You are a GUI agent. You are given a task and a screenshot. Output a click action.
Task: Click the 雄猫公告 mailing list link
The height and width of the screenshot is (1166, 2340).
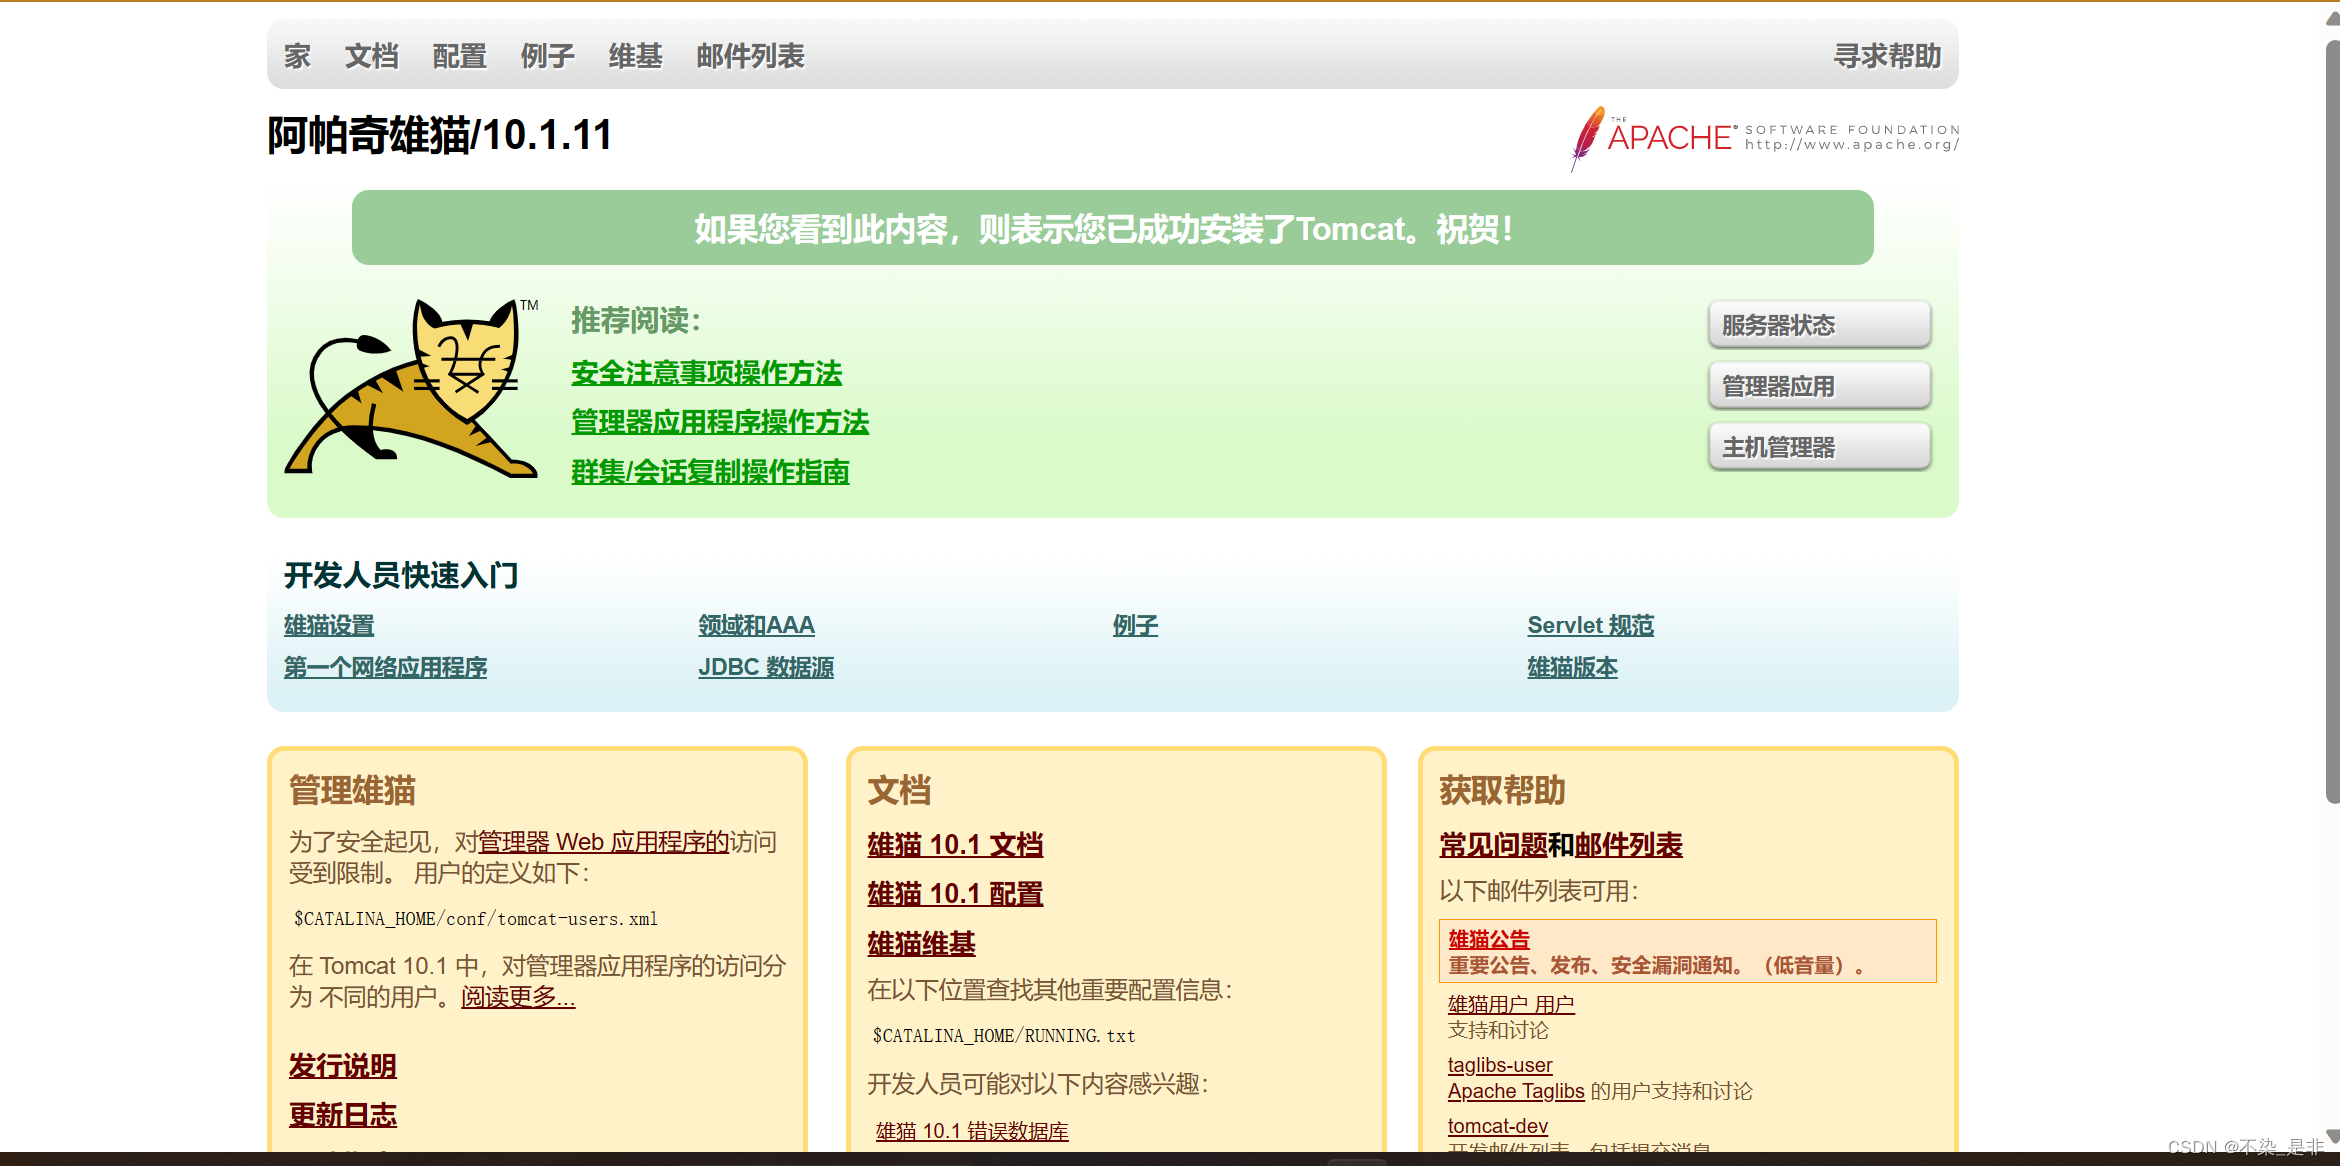point(1487,938)
